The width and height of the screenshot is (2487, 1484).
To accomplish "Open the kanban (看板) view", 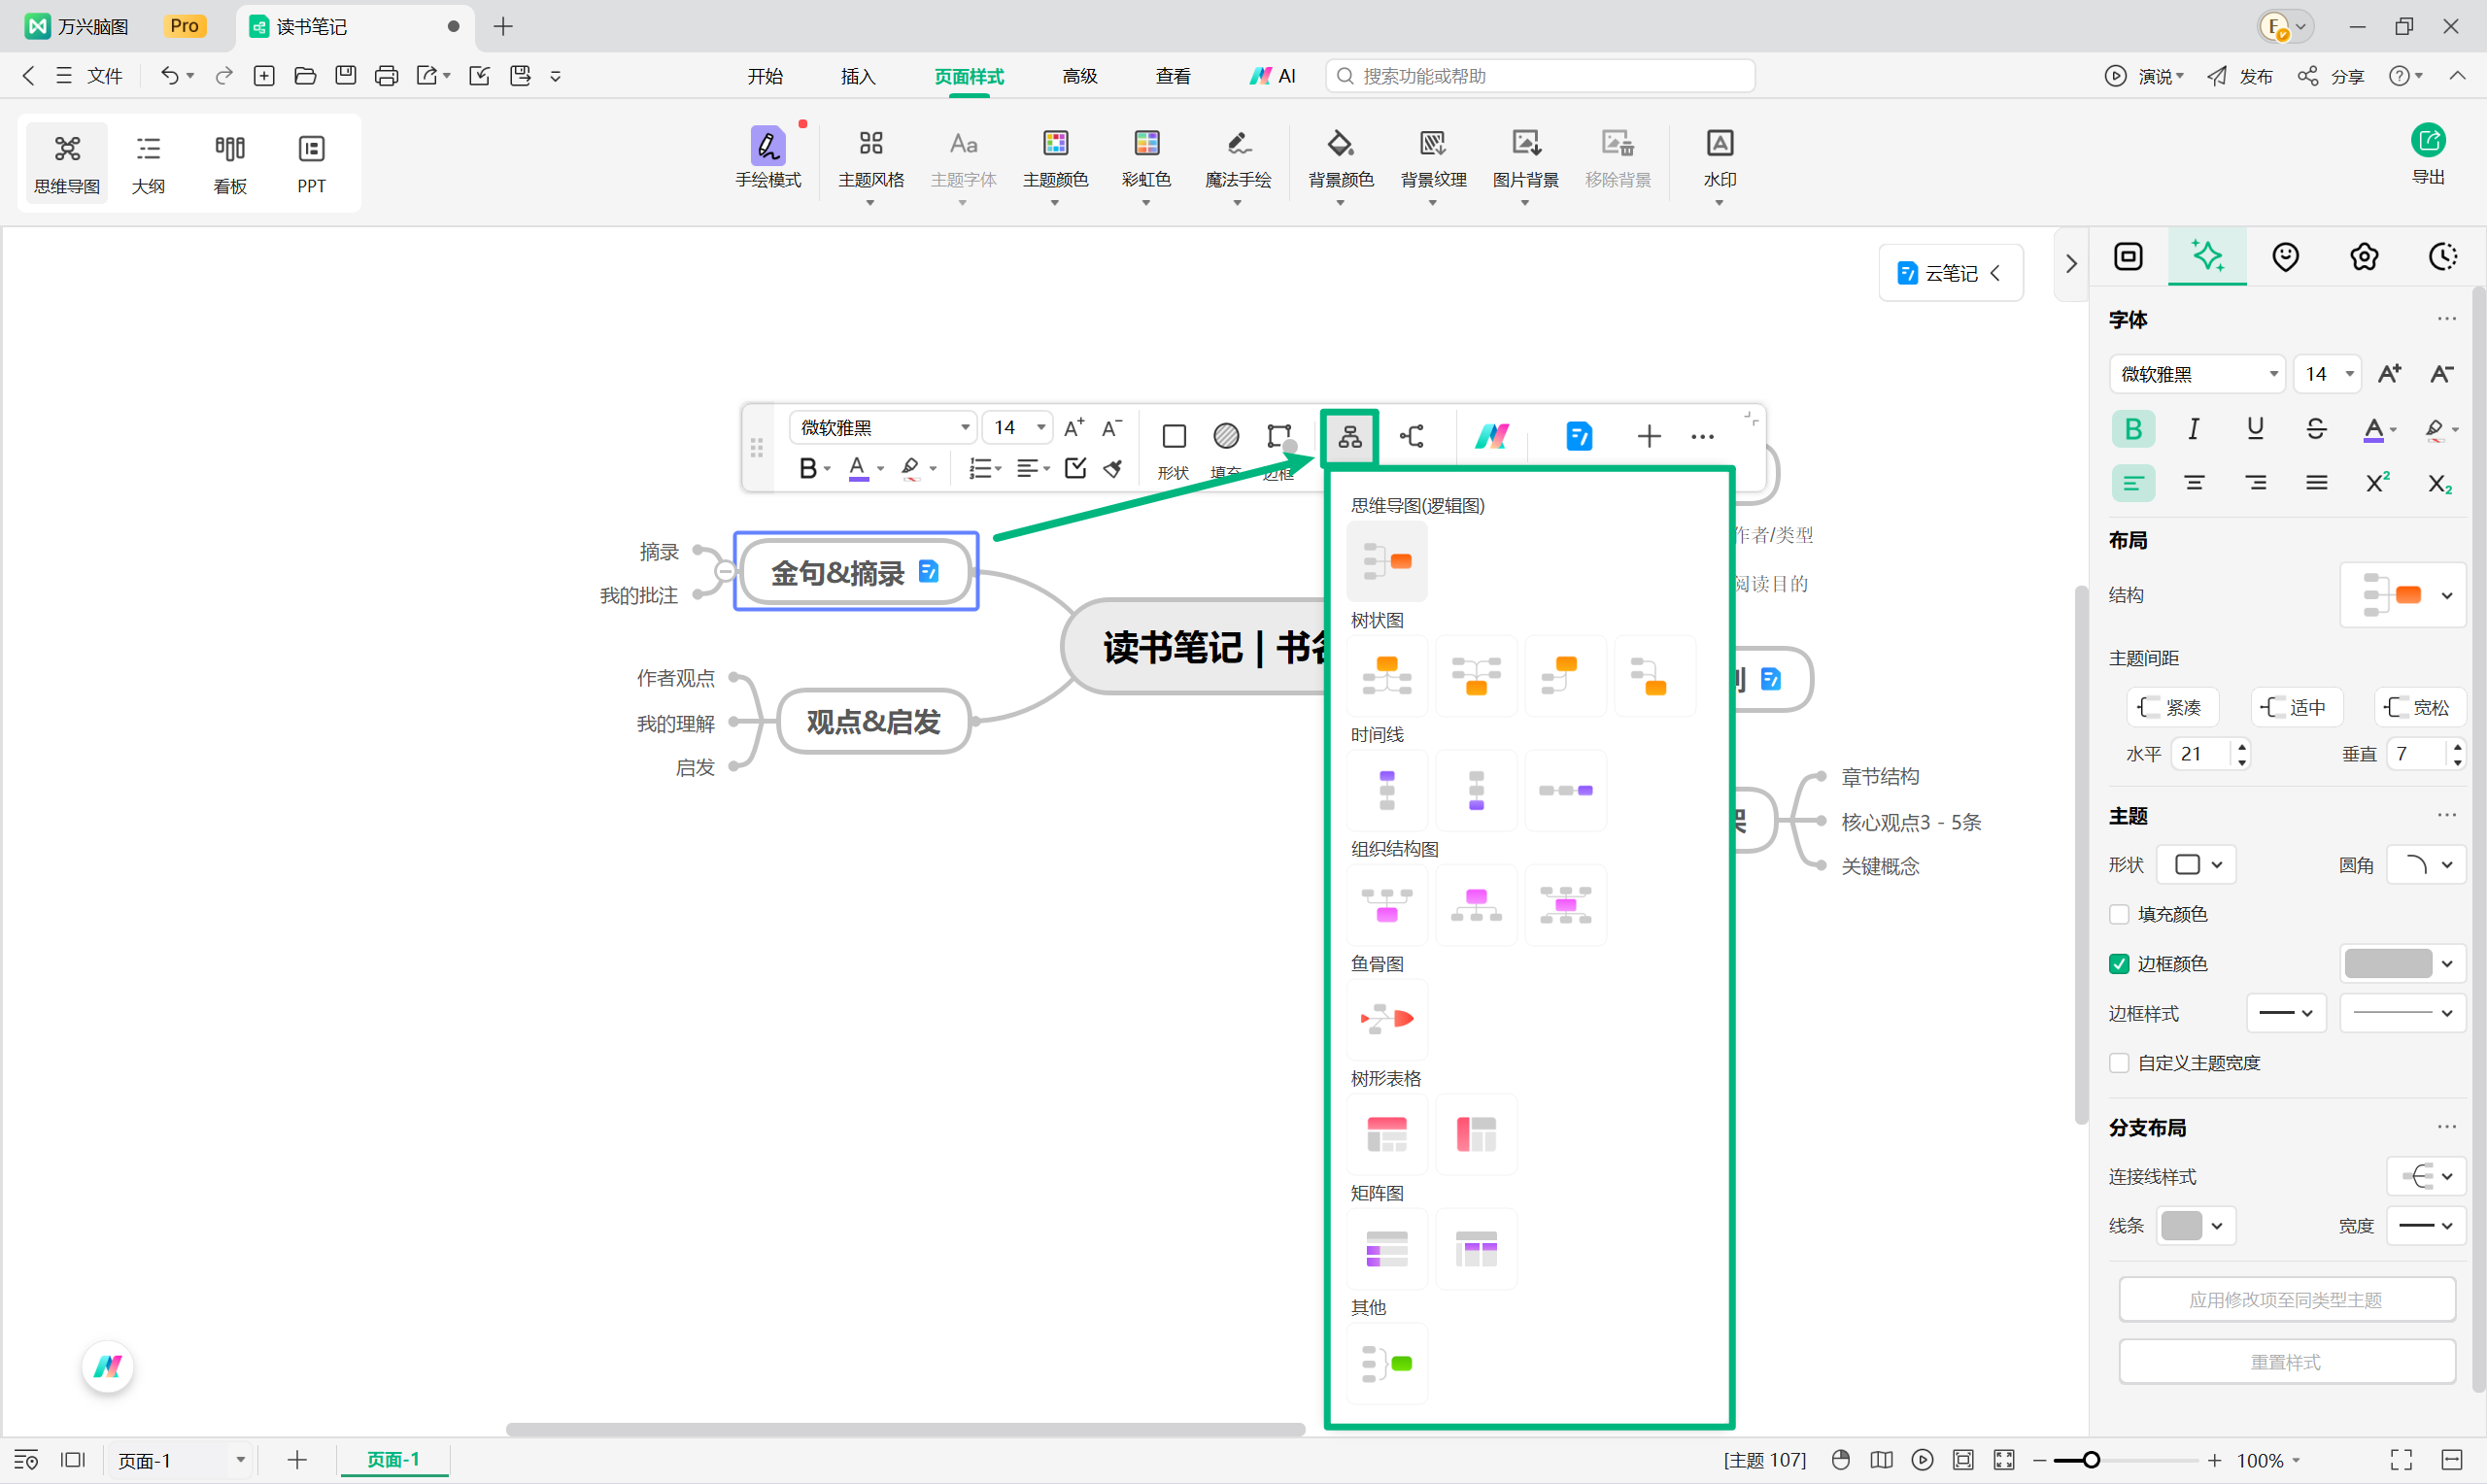I will coord(230,164).
